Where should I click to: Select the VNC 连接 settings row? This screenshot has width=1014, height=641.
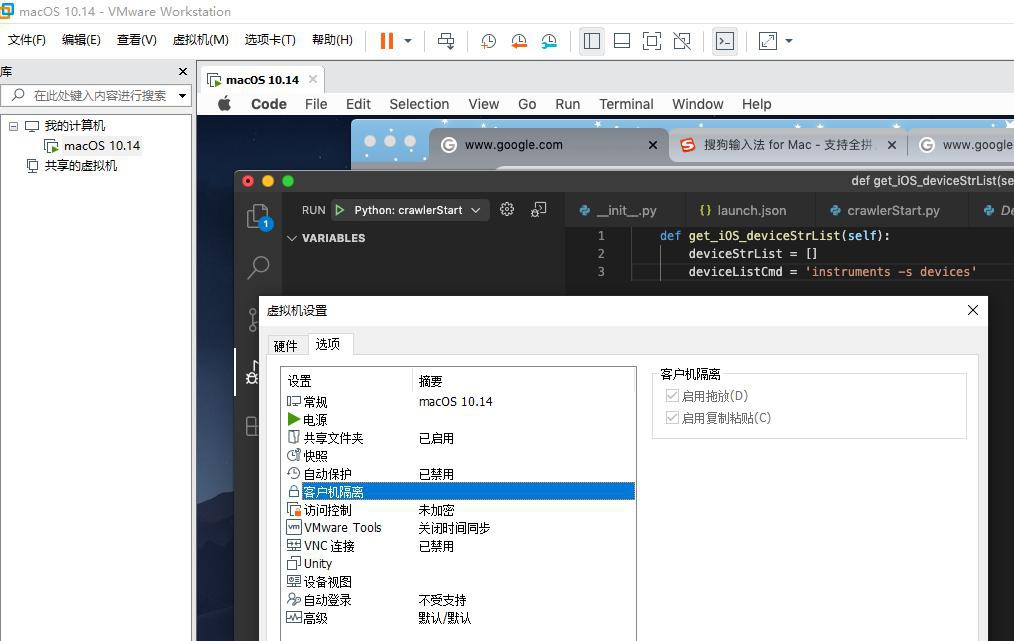click(x=459, y=546)
